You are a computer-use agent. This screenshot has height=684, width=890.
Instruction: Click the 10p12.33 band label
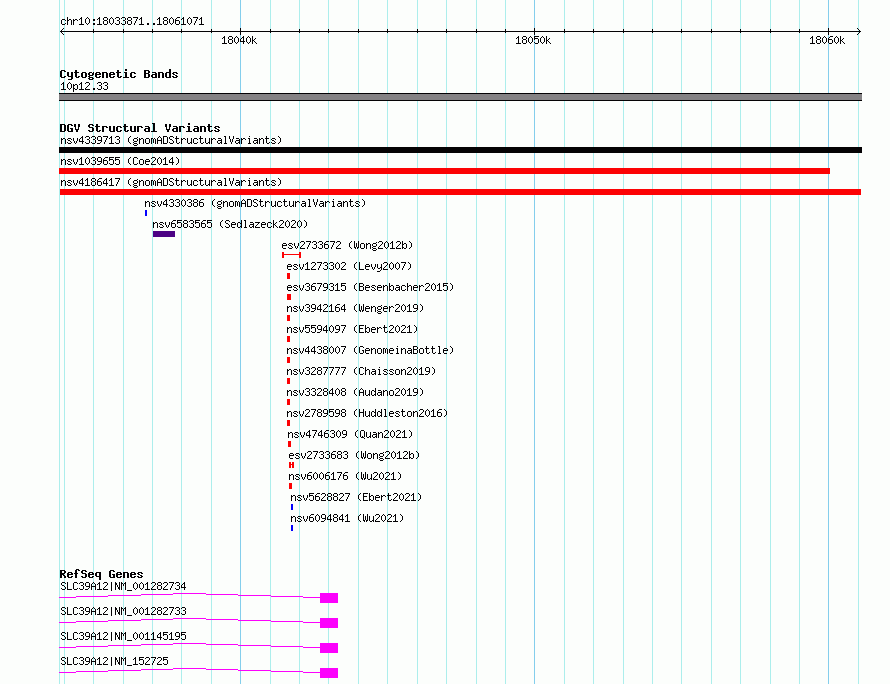[x=84, y=86]
